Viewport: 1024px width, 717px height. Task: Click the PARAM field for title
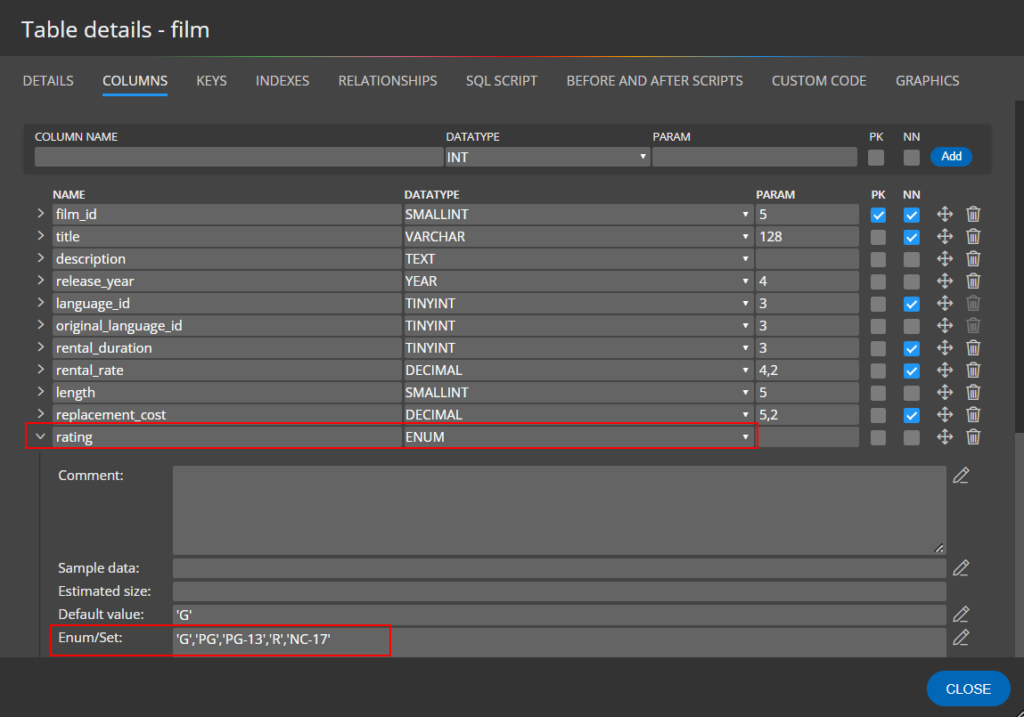pos(807,236)
